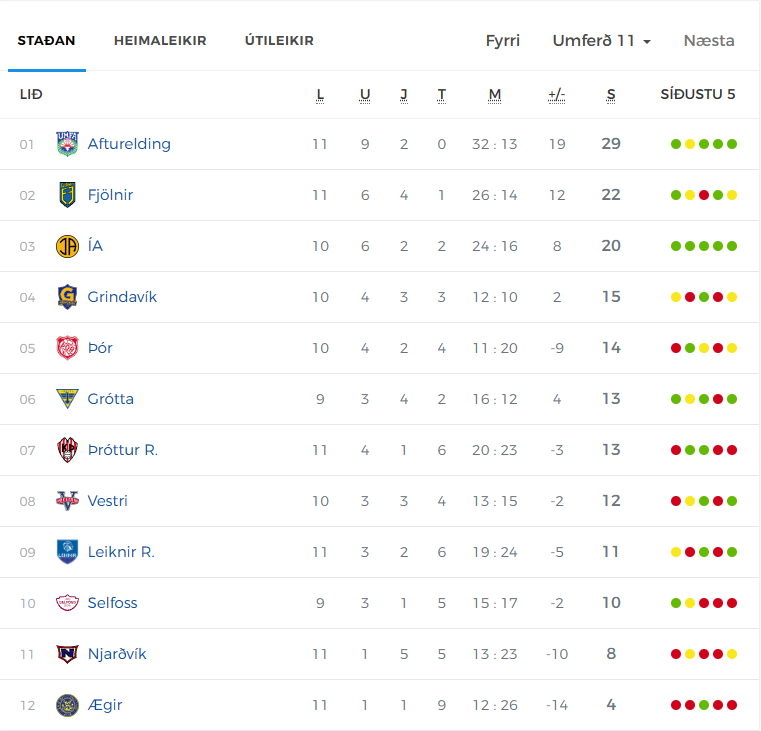Switch to the Heimaleikir tab
761x731 pixels.
[160, 41]
